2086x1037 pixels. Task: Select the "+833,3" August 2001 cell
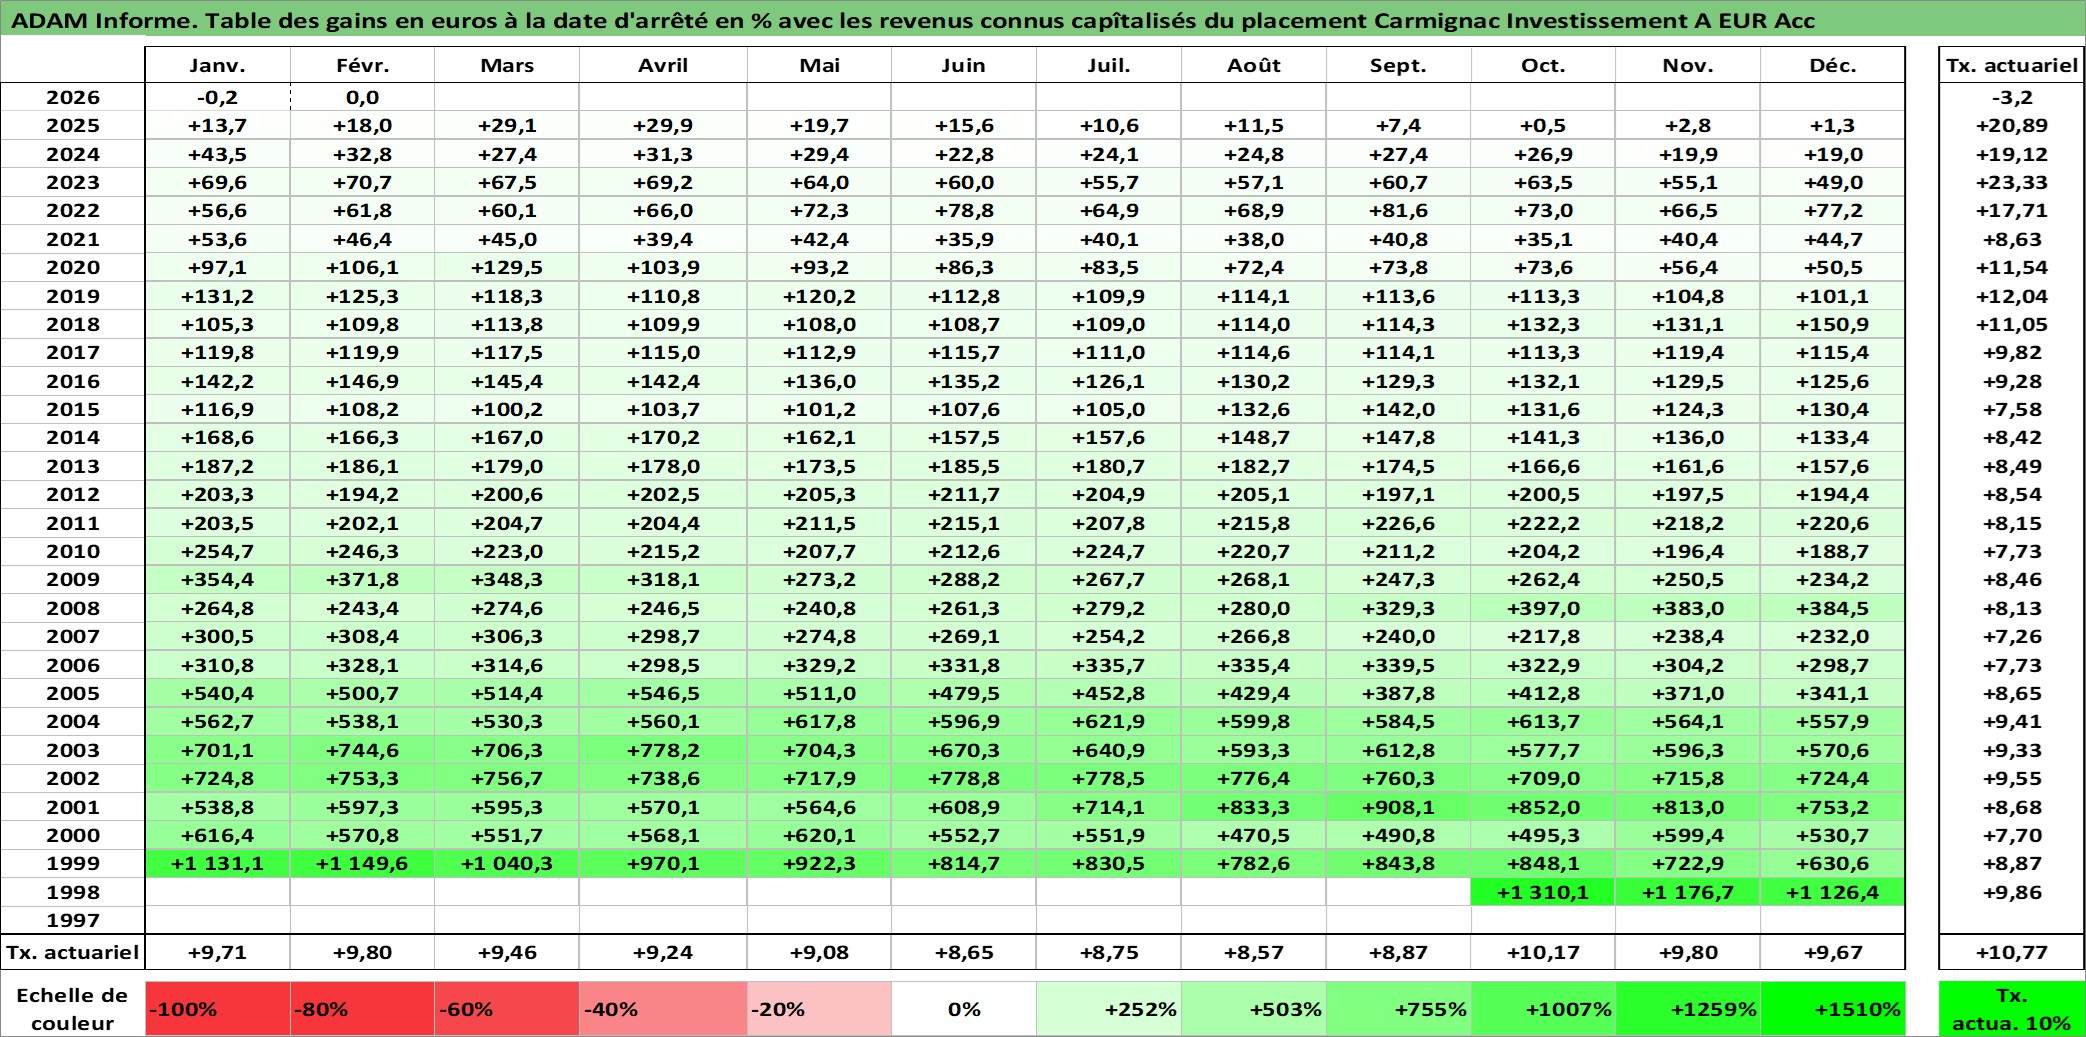tap(1254, 807)
